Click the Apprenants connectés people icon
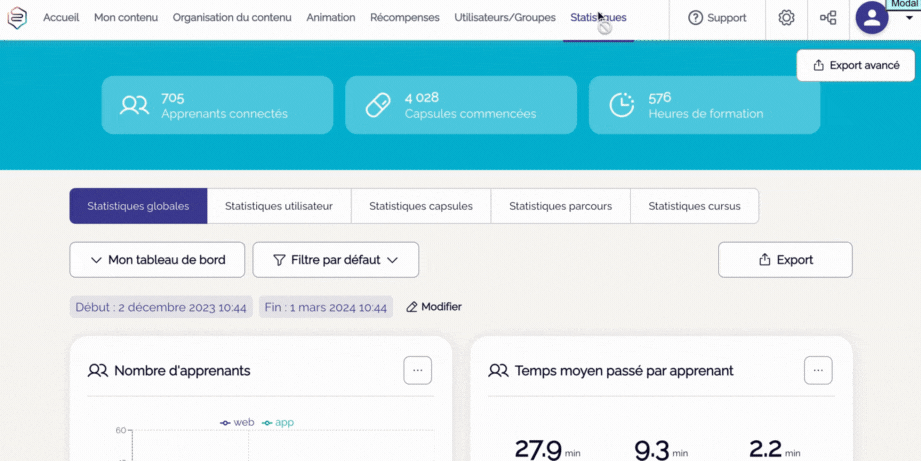This screenshot has height=461, width=921. 134,105
